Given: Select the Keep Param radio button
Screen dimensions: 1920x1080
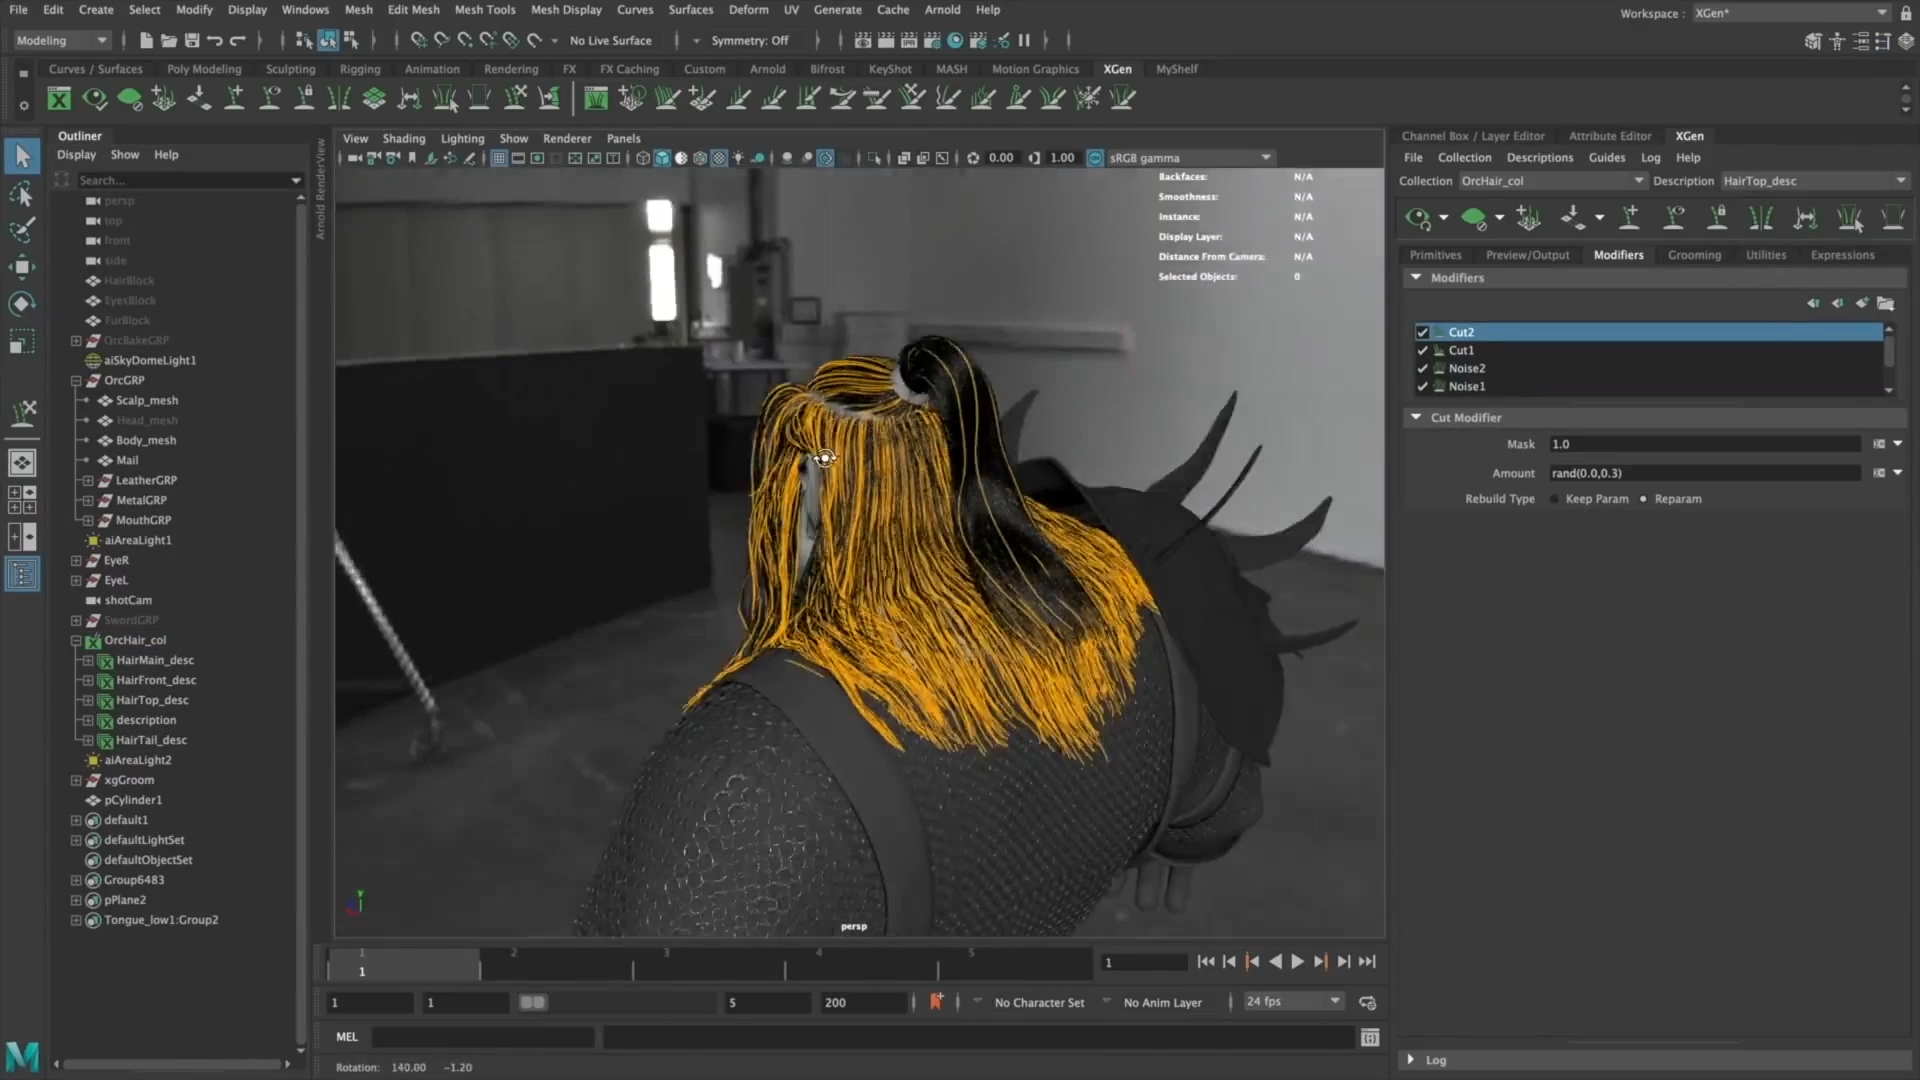Looking at the screenshot, I should (x=1555, y=499).
